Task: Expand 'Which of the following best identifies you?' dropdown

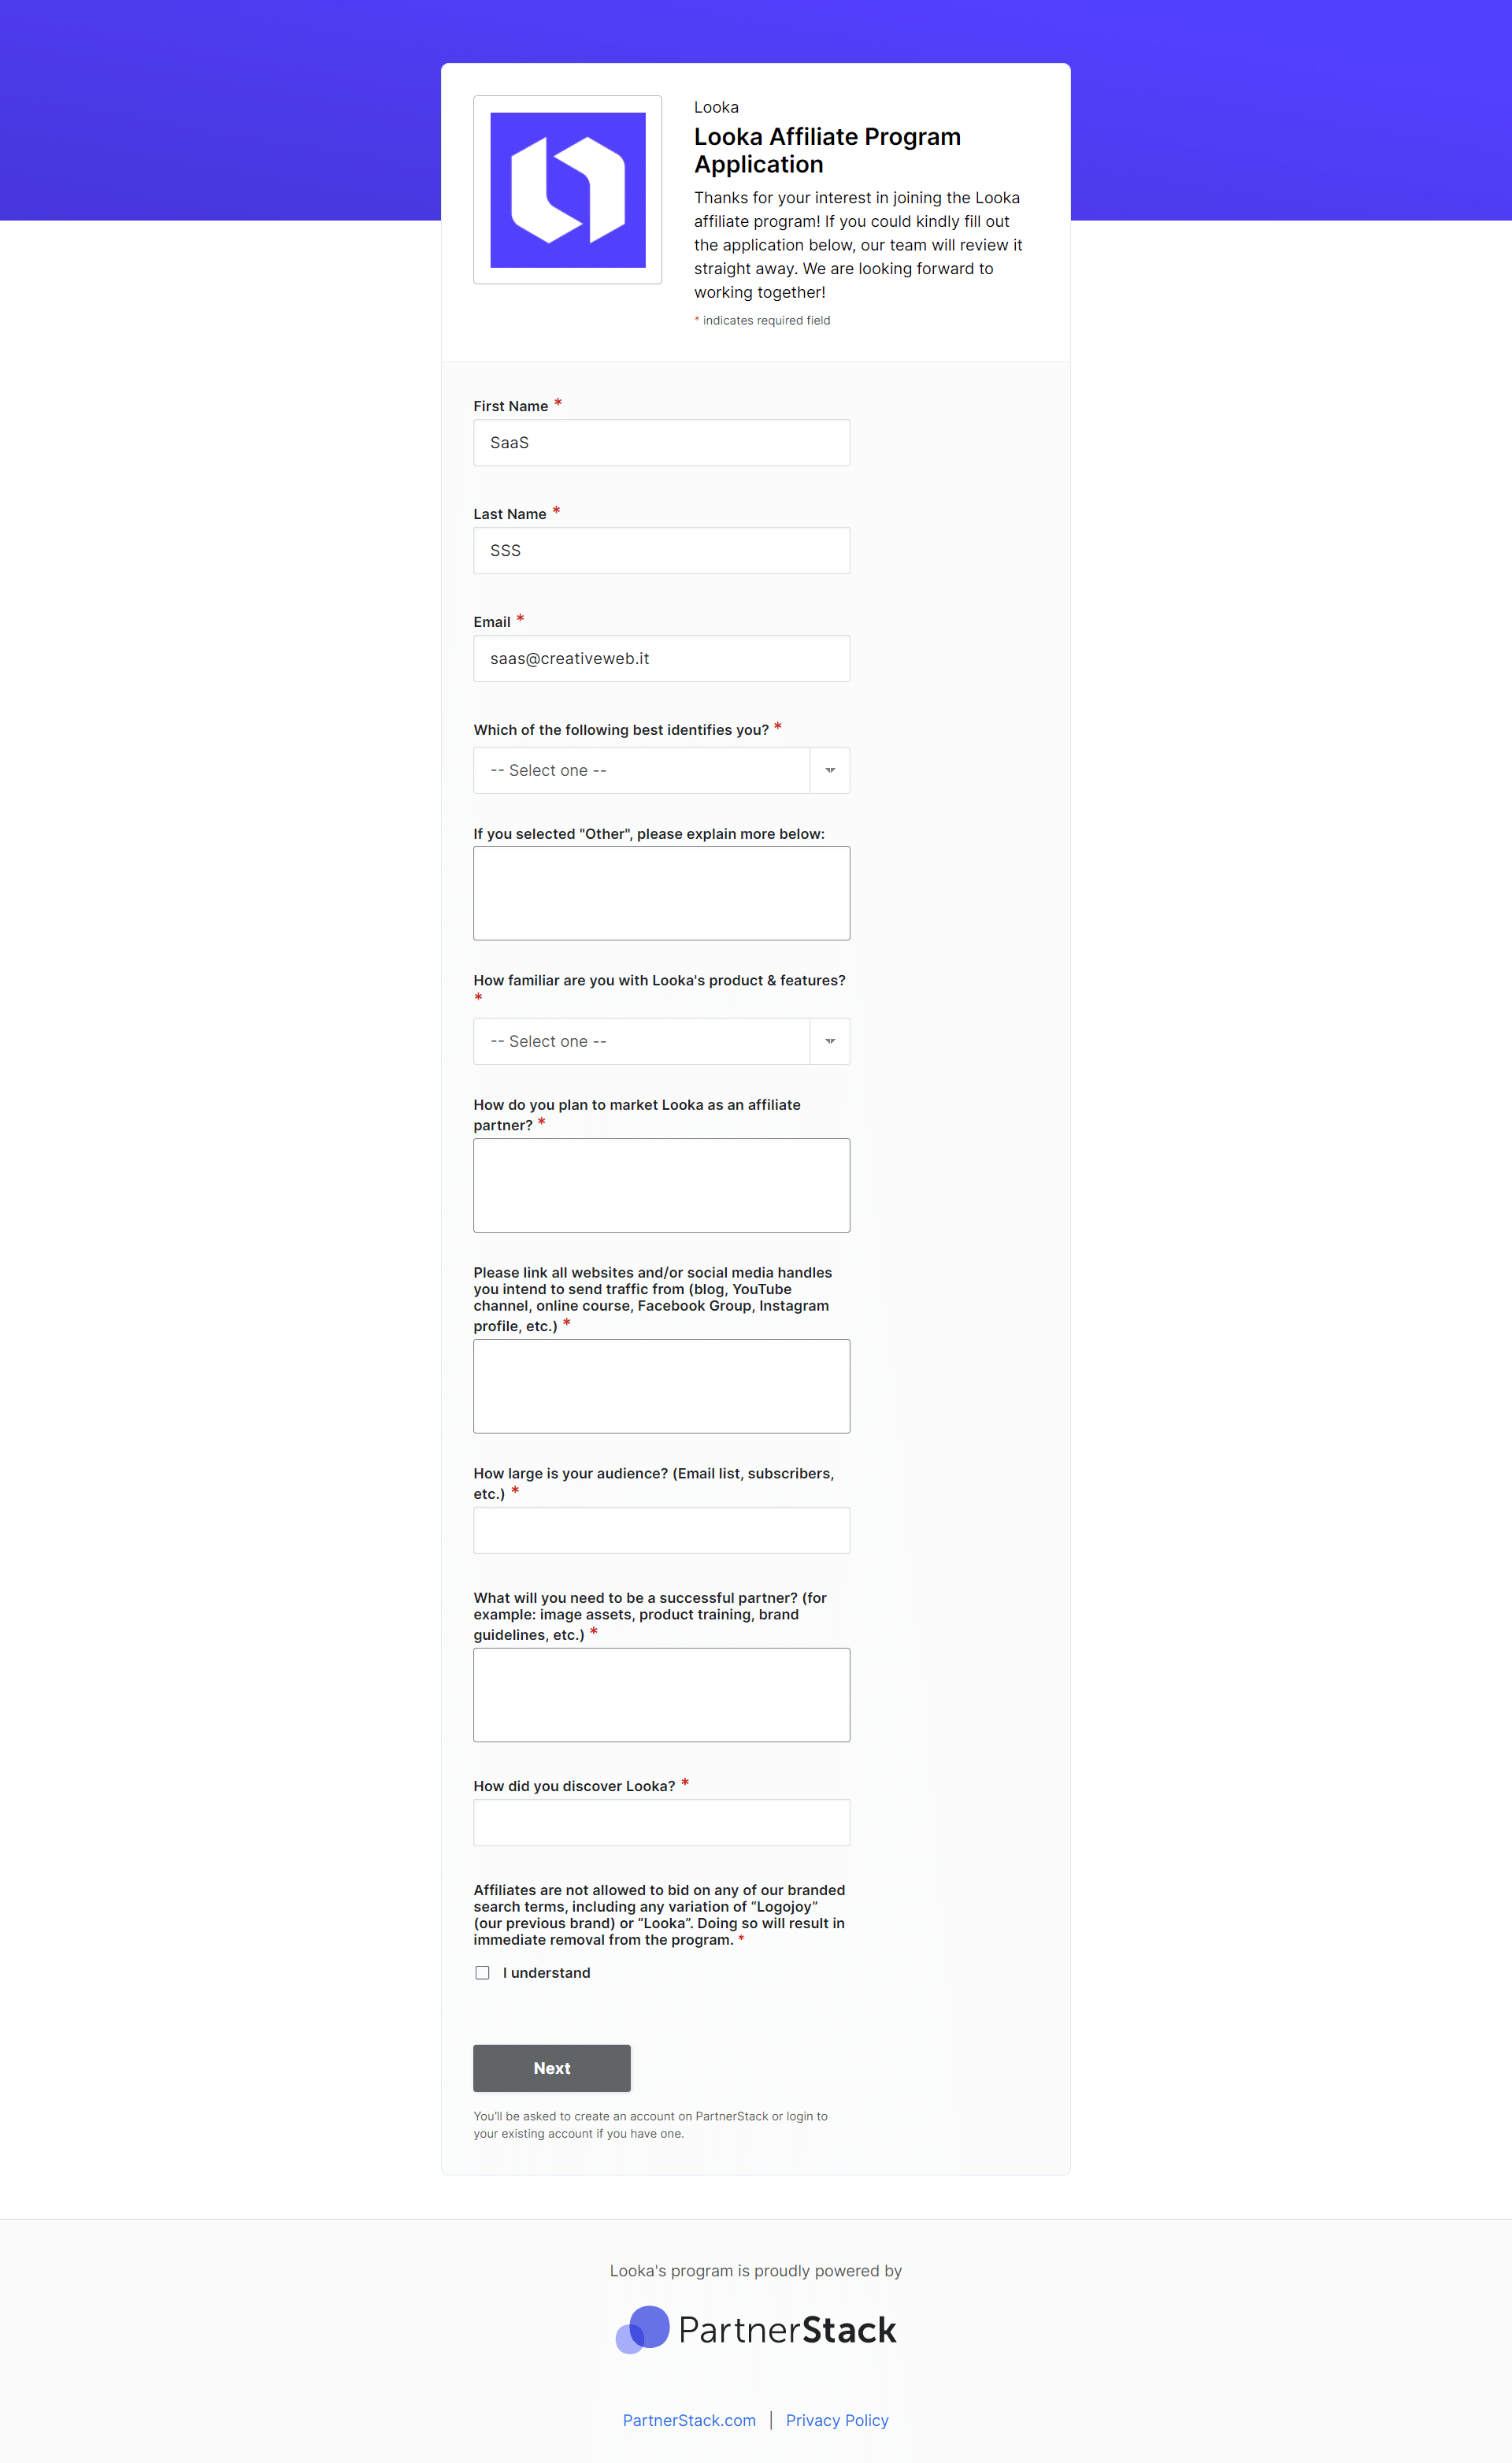Action: coord(828,769)
